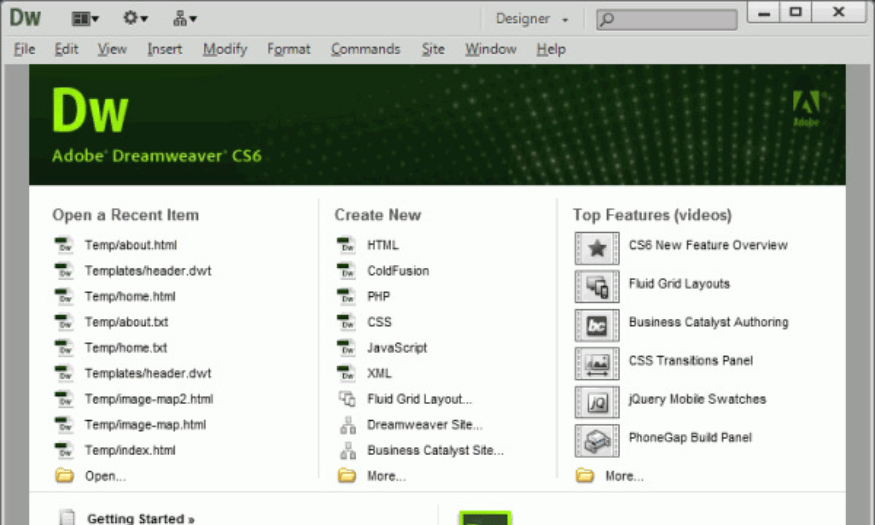Screen dimensions: 875x525
Task: Open the Modify menu
Action: (225, 49)
